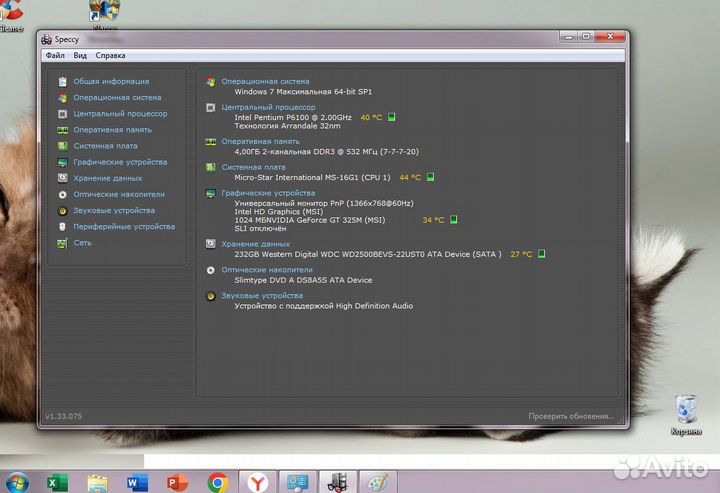Viewport: 720px width, 493px height.
Task: Open Графические устройства heading in summary
Action: point(268,193)
